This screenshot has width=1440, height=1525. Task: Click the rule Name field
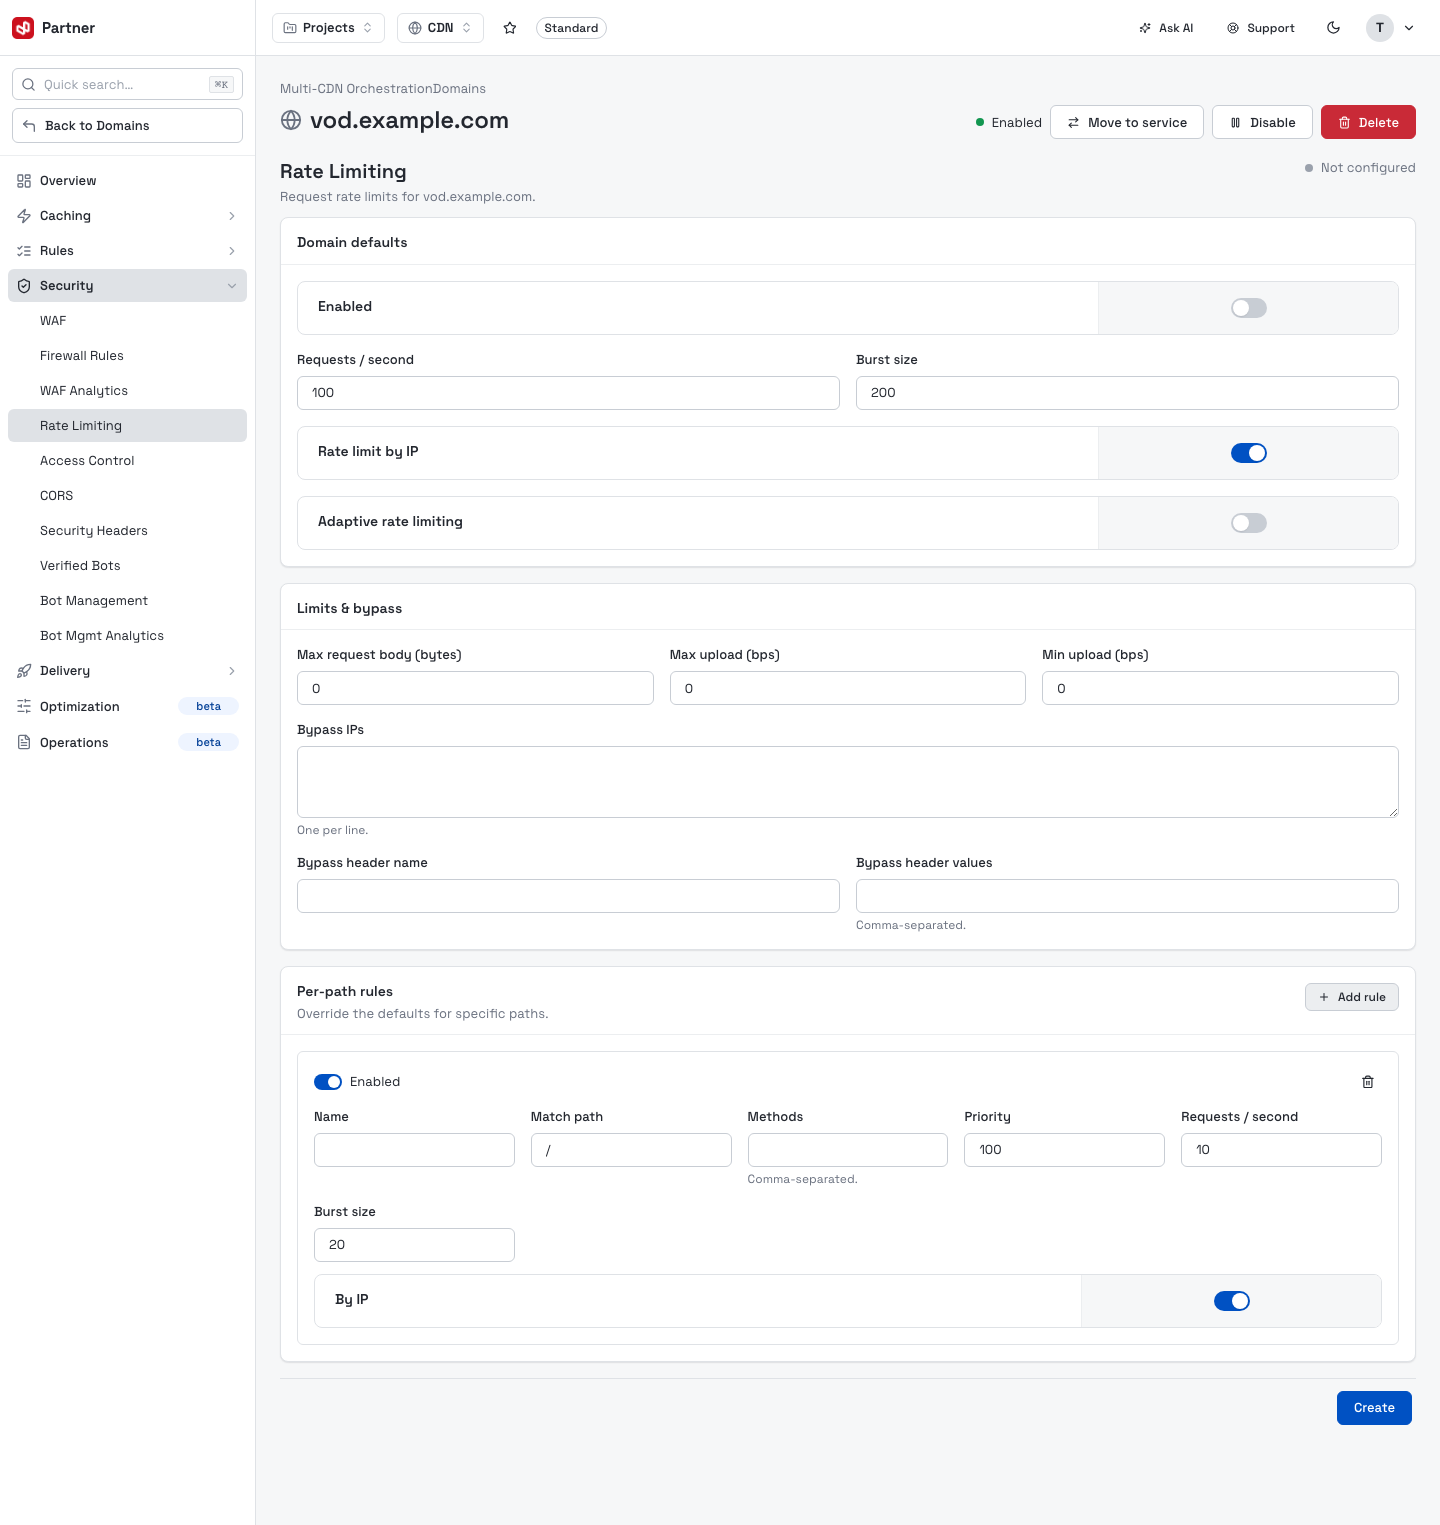tap(414, 1150)
